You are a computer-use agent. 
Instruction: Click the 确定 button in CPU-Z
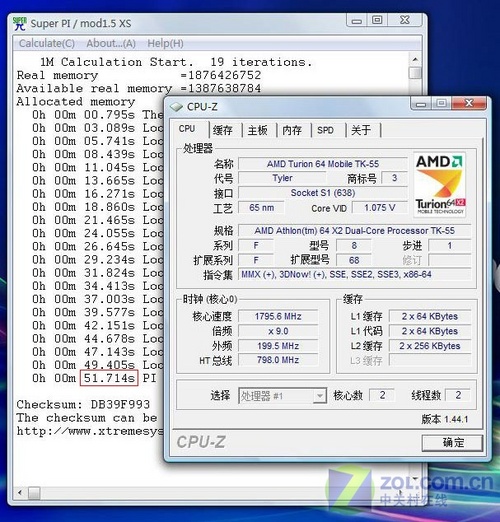(452, 443)
